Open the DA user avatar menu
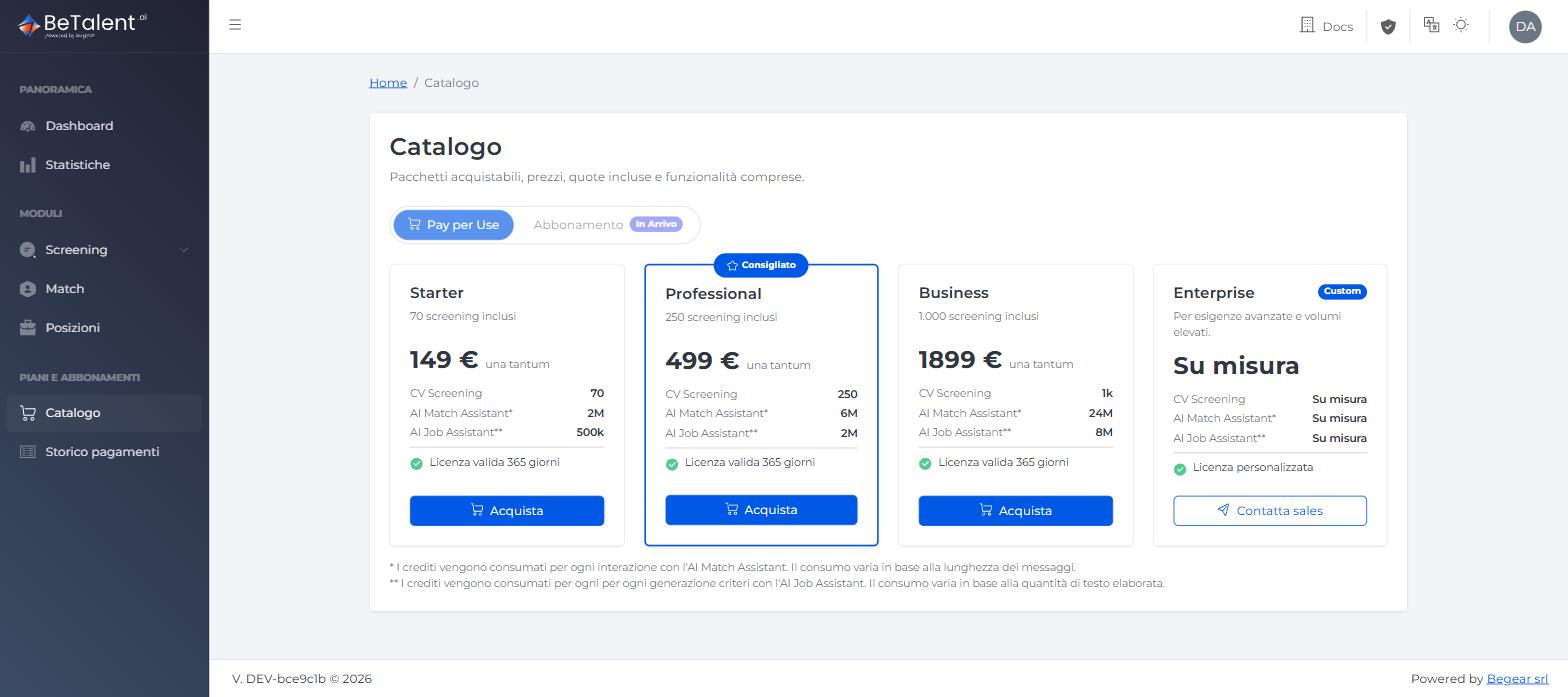Viewport: 1568px width, 697px height. click(x=1525, y=27)
